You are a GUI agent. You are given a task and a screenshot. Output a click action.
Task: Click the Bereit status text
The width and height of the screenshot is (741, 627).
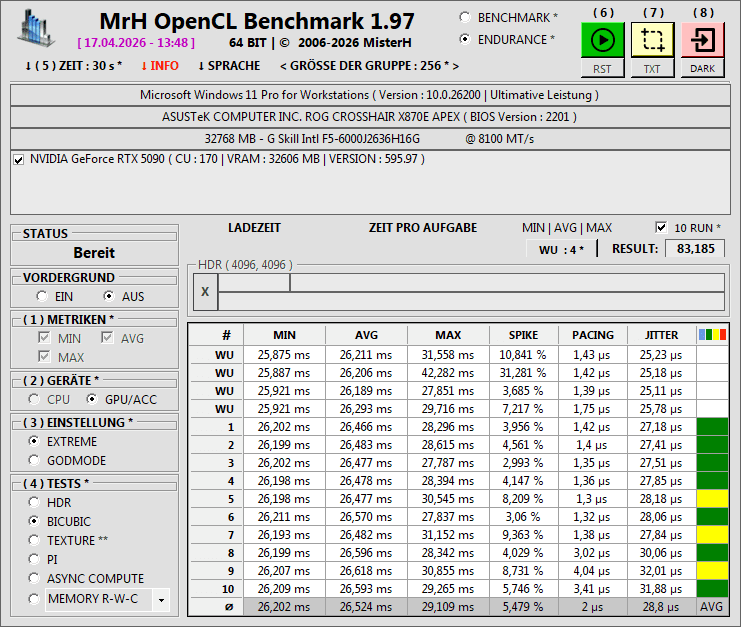coord(94,253)
